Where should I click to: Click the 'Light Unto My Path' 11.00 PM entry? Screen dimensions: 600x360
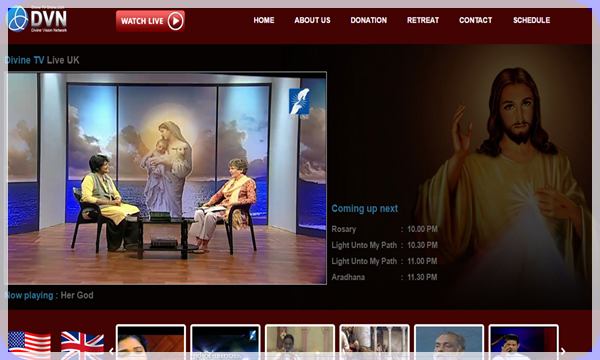[x=385, y=261]
